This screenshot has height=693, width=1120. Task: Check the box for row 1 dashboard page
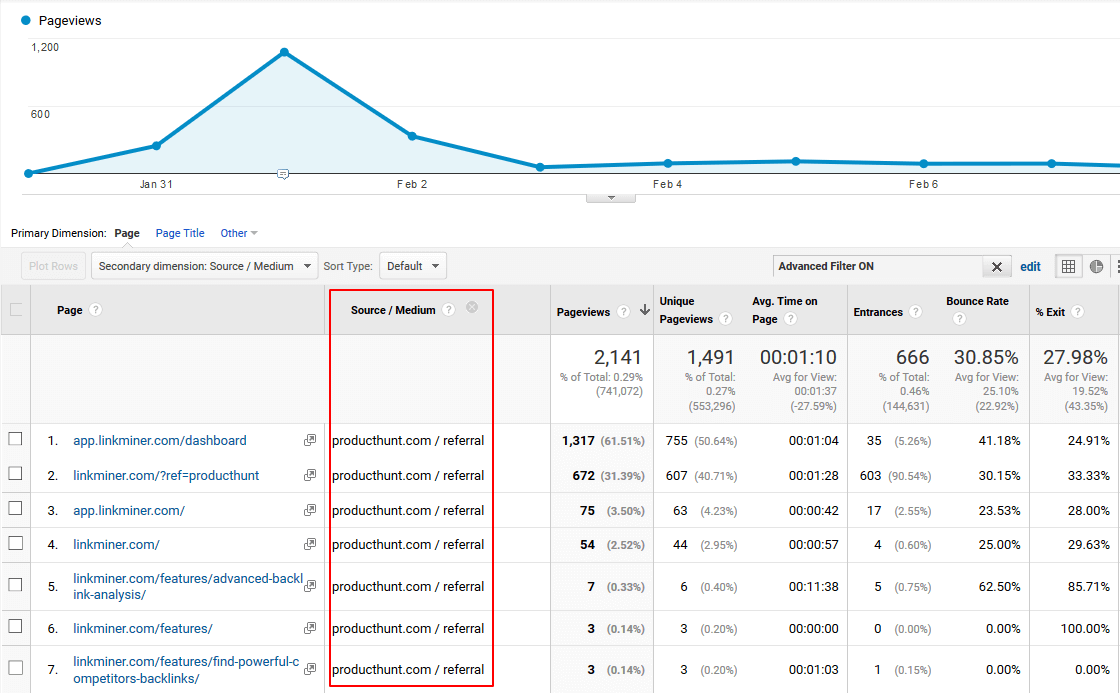(x=15, y=439)
